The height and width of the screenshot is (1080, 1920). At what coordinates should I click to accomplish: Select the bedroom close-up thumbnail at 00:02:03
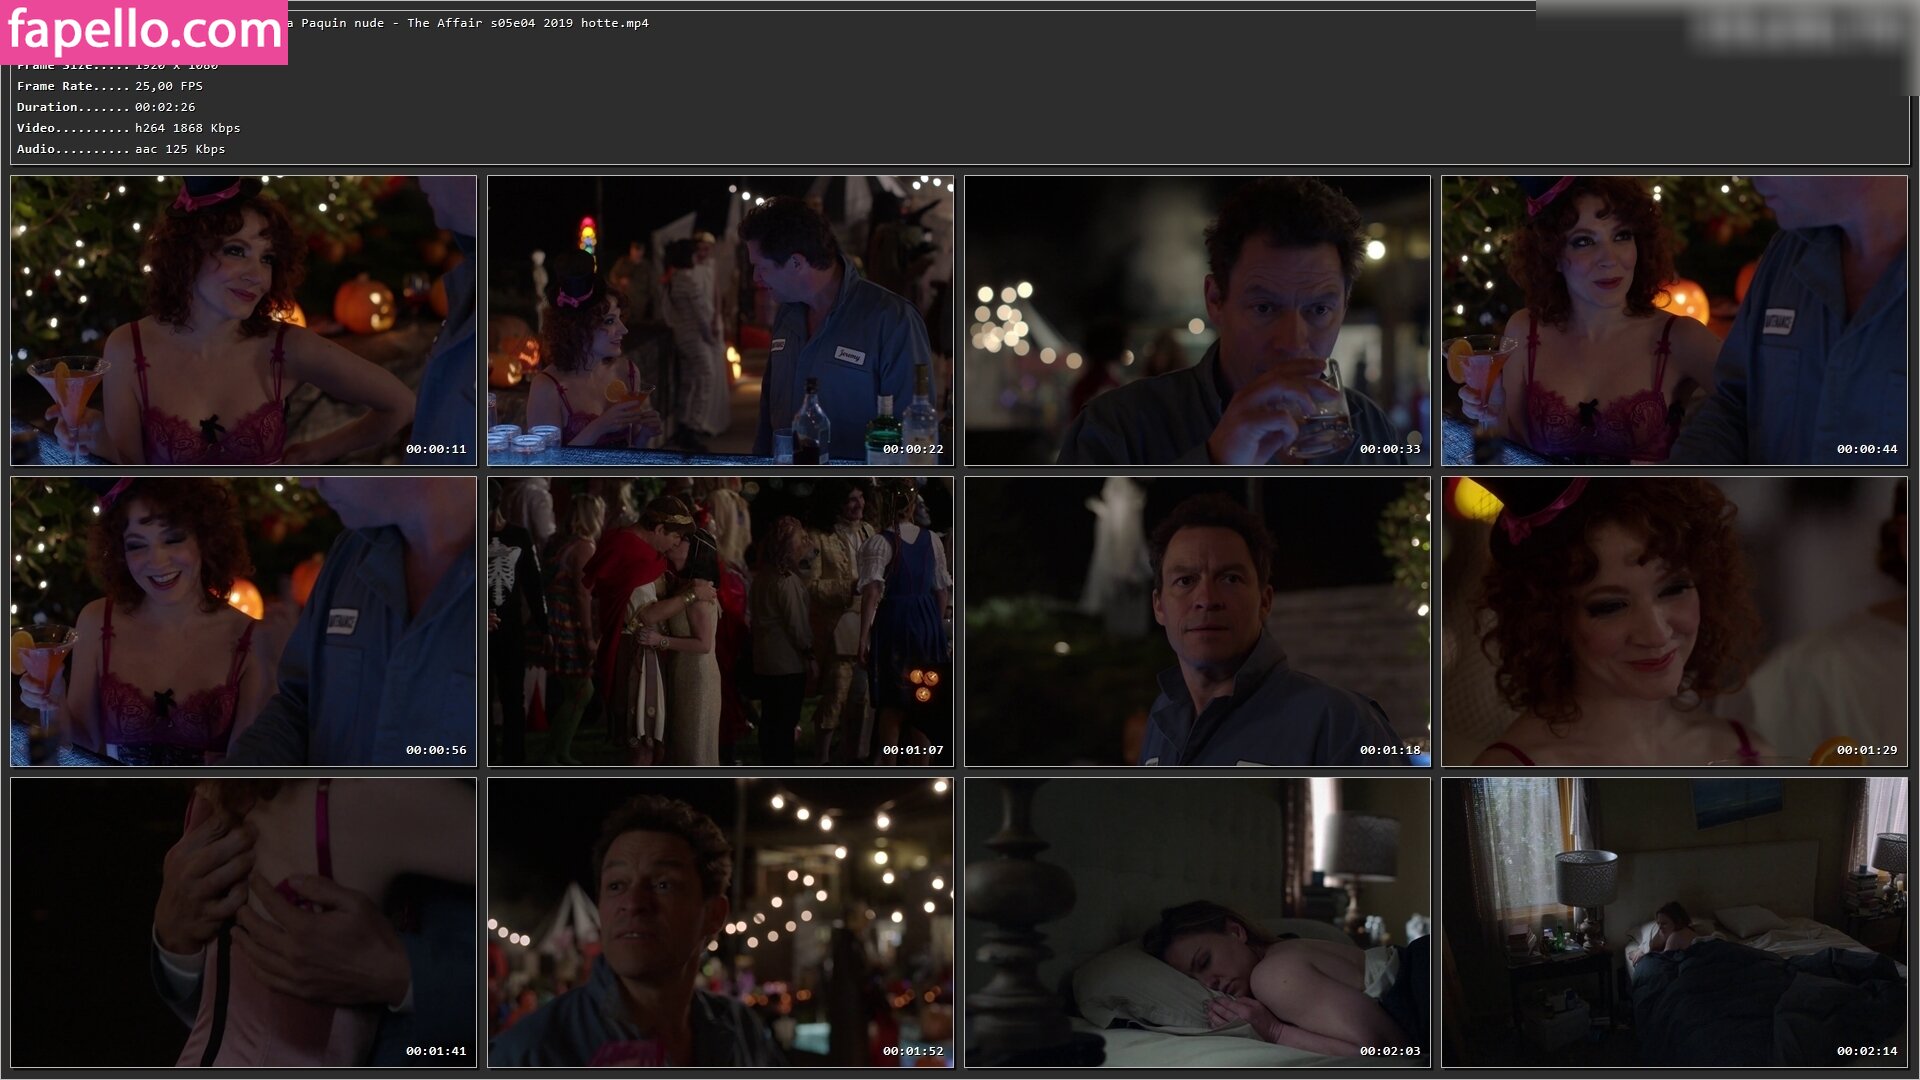[1197, 922]
